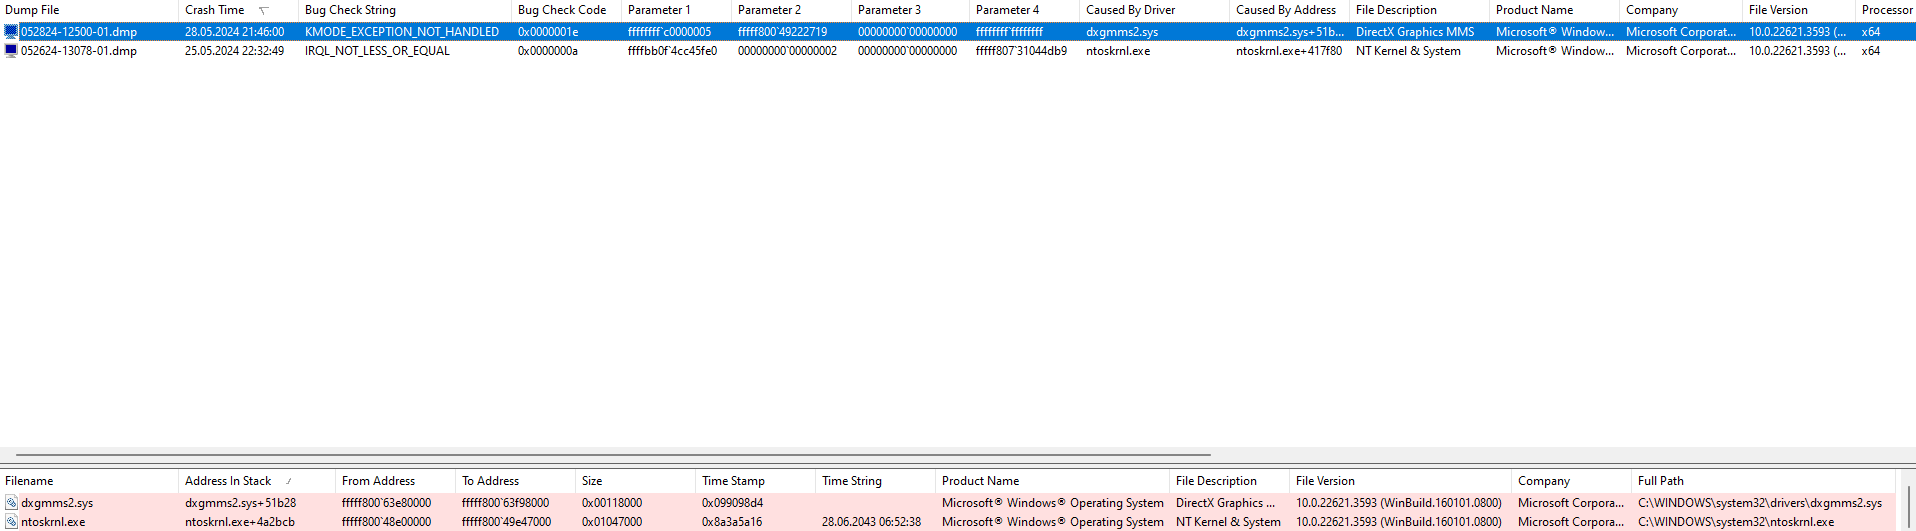Click the ntoskrnl.exe+417f80 address cell

1289,51
